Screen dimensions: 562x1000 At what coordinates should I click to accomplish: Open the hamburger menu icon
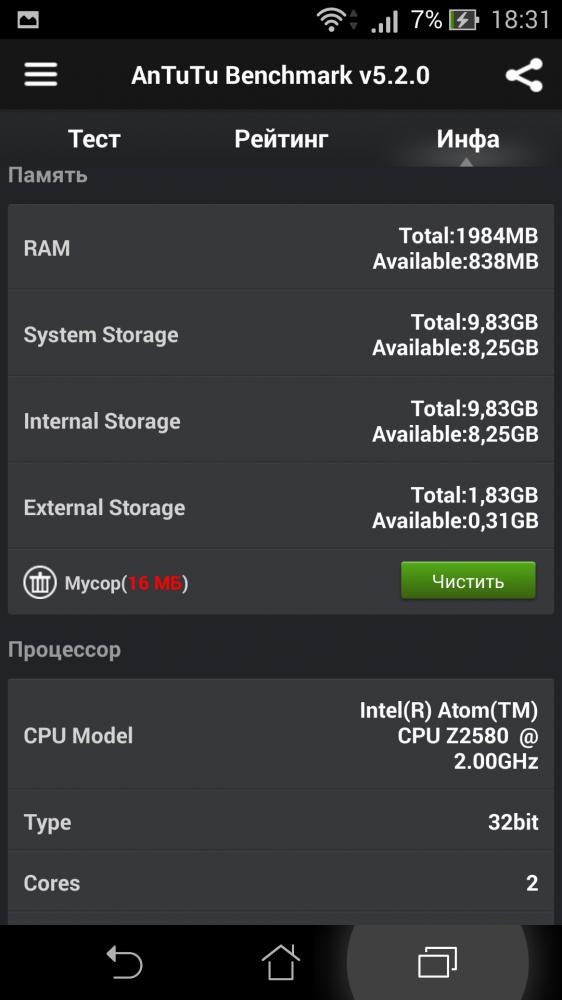pyautogui.click(x=41, y=75)
